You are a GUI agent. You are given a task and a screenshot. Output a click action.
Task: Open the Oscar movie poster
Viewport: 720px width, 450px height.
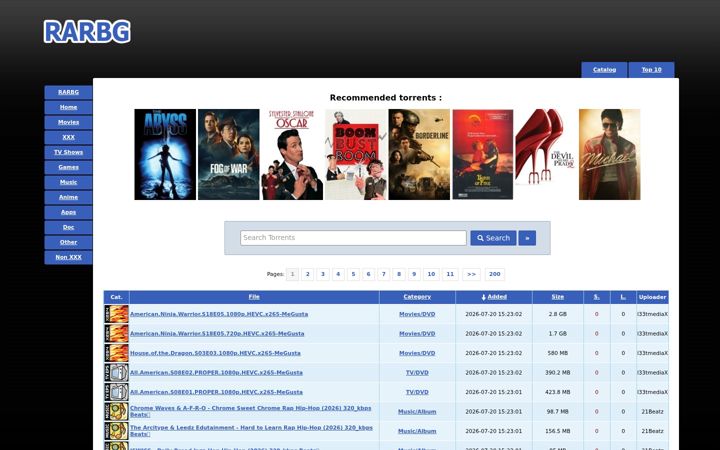click(x=292, y=154)
